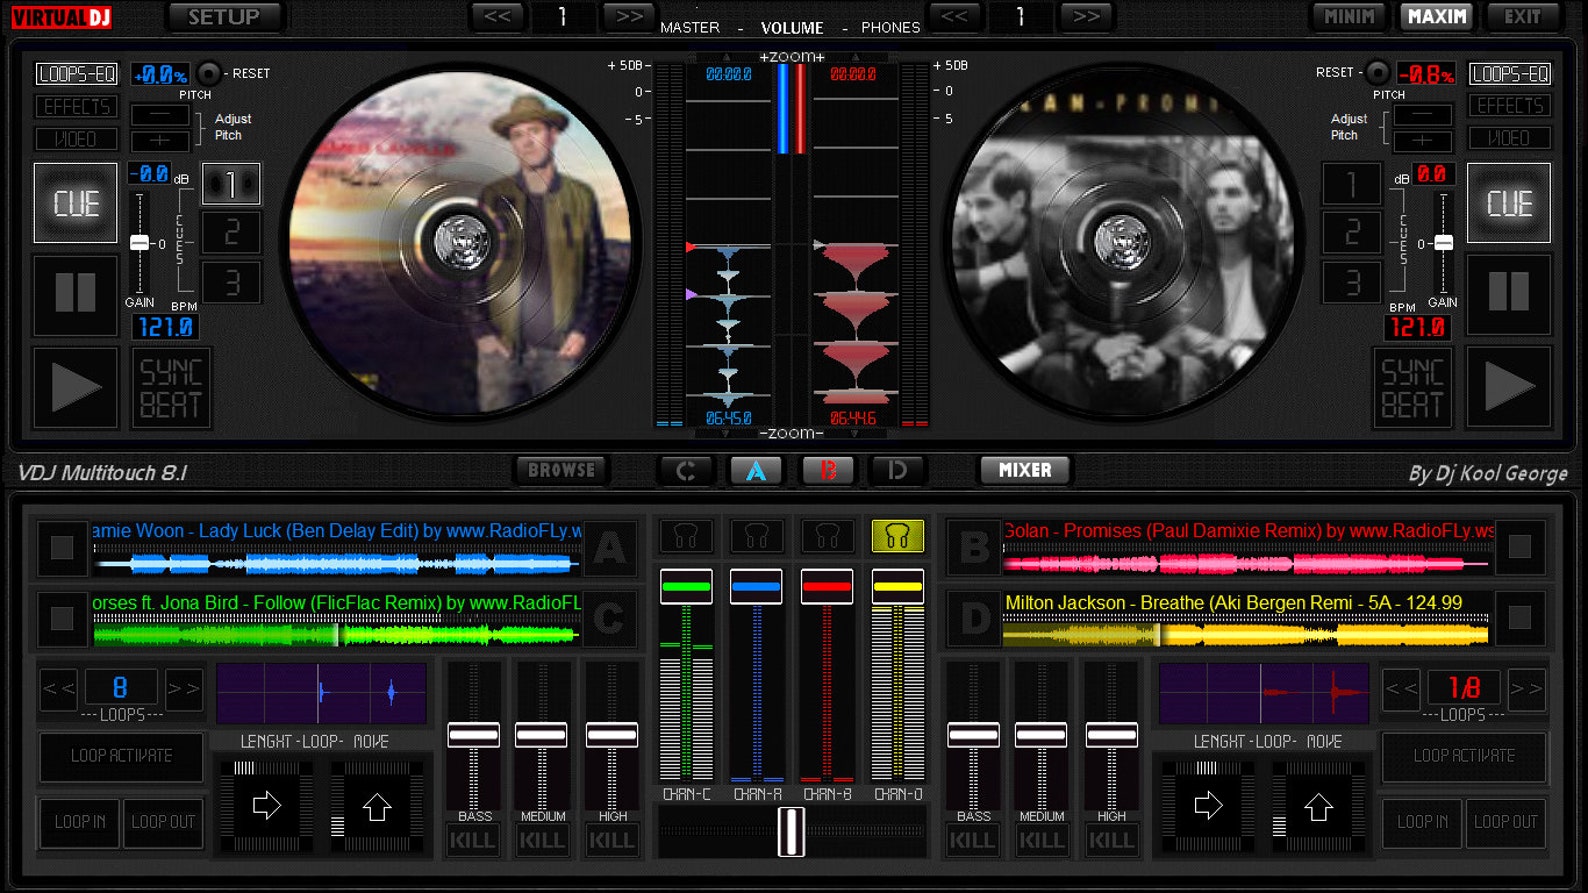The height and width of the screenshot is (893, 1588).
Task: Kill right deck BASS
Action: click(x=972, y=841)
